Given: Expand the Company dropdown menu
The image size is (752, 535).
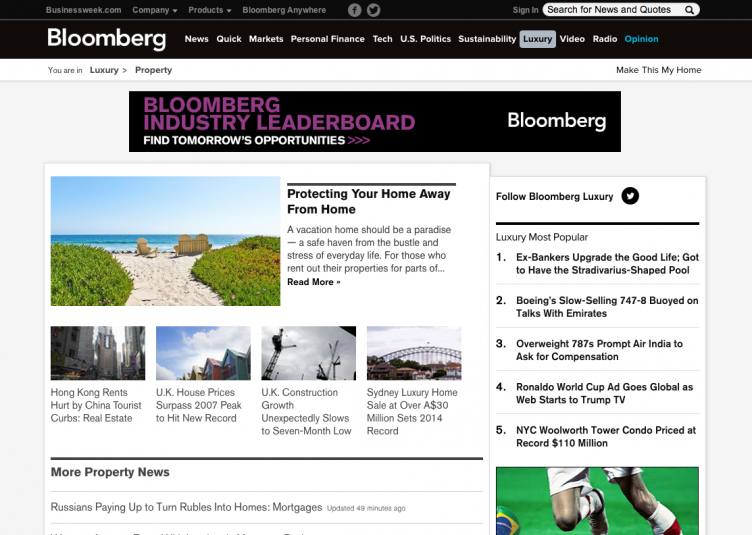Looking at the screenshot, I should pos(154,10).
